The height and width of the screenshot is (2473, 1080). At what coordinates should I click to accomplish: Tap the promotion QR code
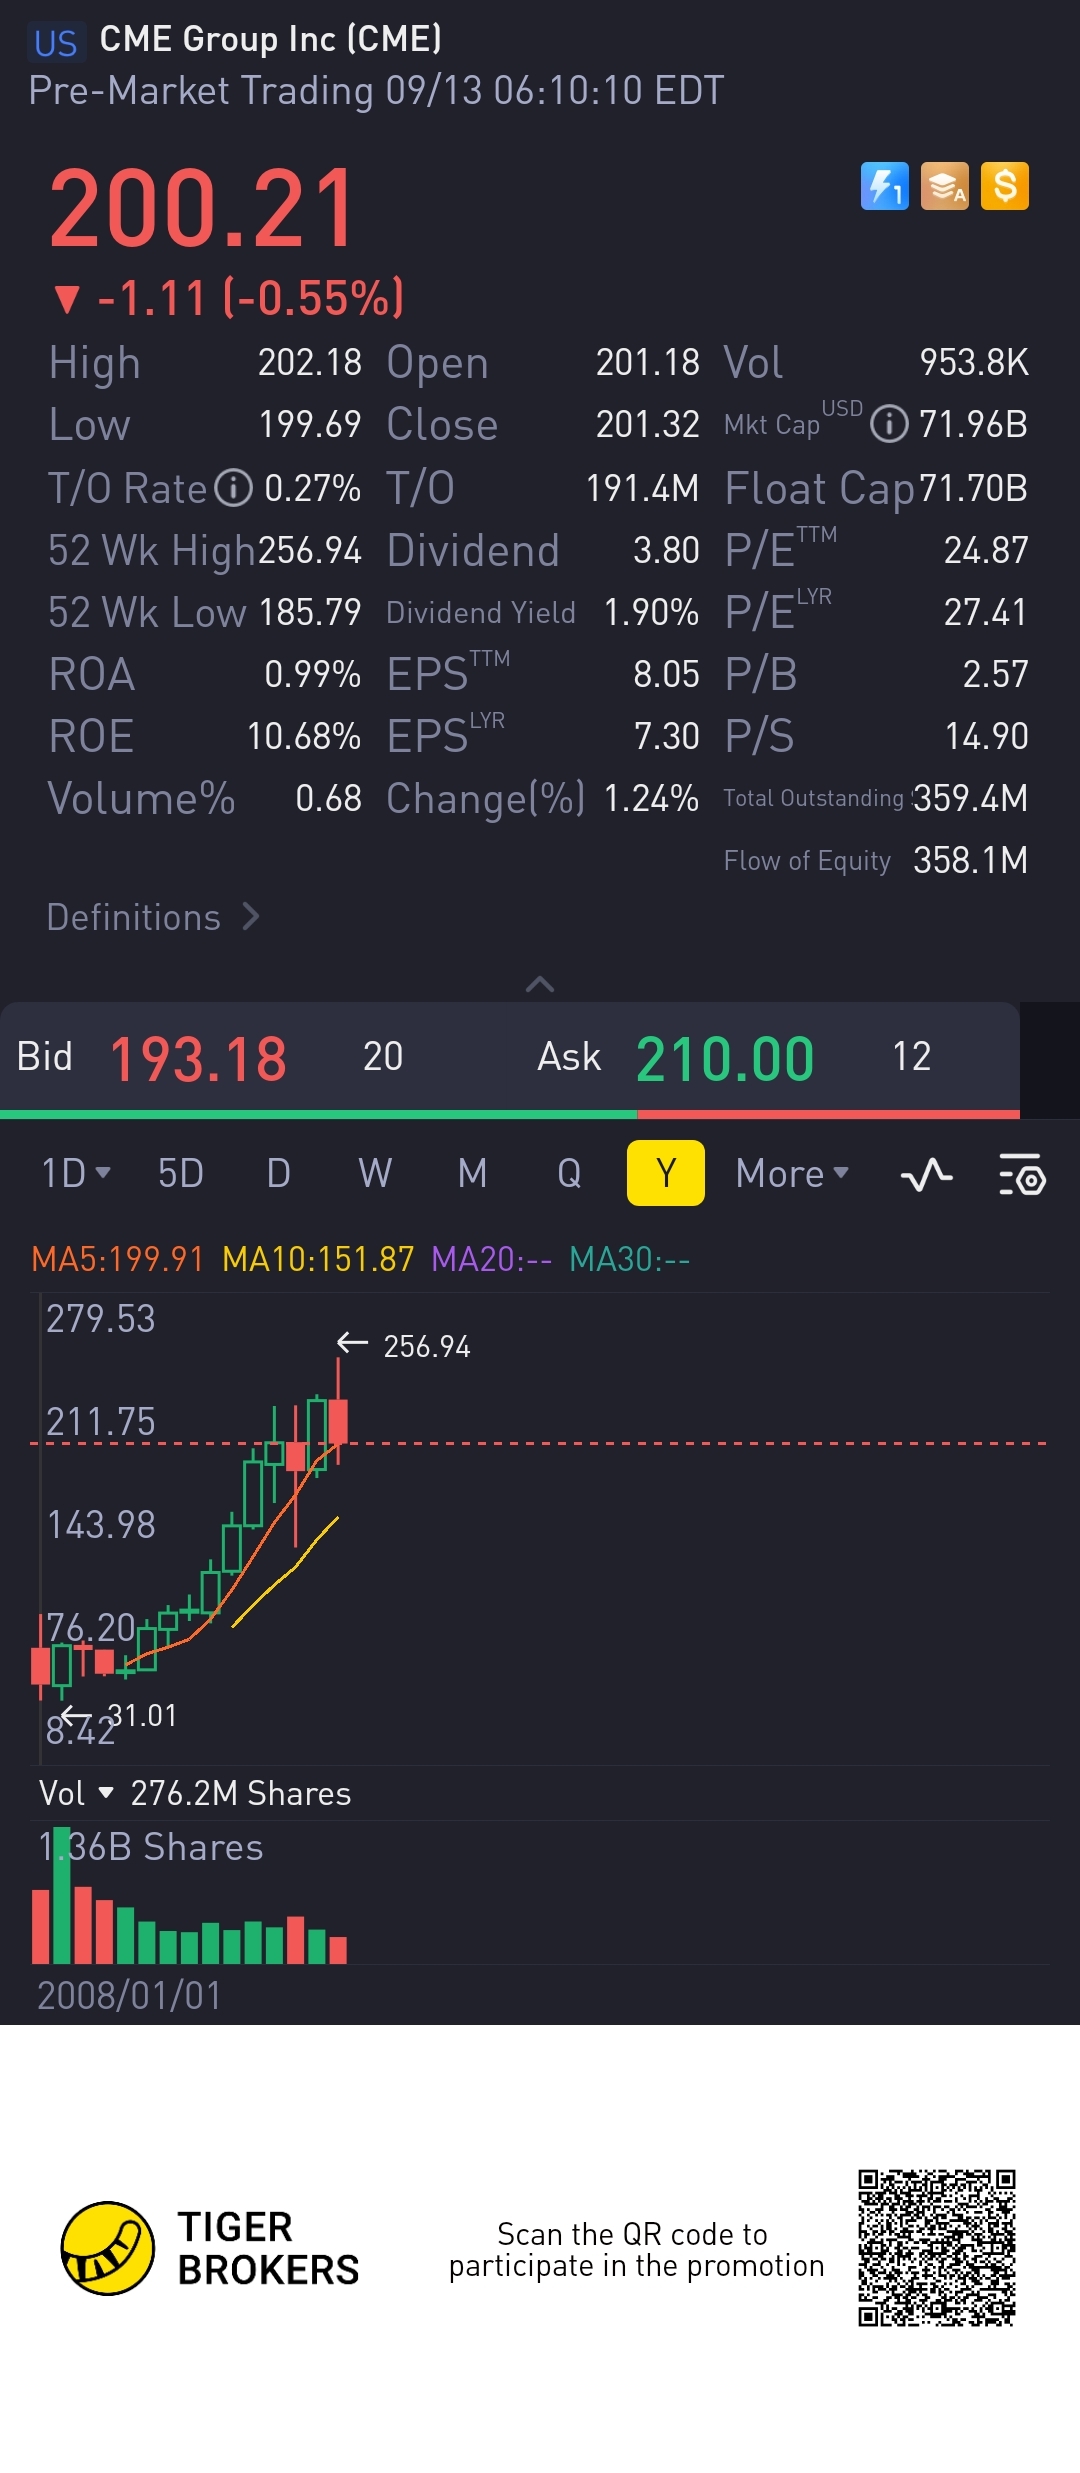click(x=937, y=2248)
